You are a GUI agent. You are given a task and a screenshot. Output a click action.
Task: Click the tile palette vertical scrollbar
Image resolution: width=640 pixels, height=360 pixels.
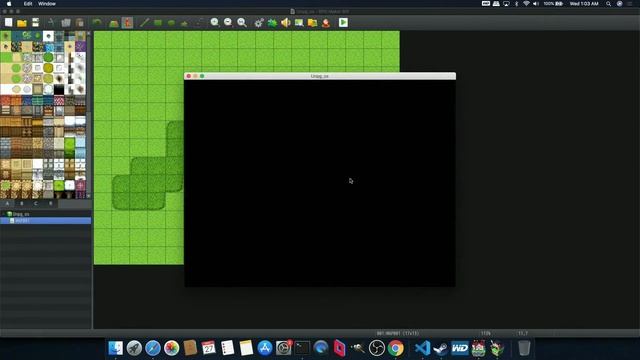pos(89,114)
